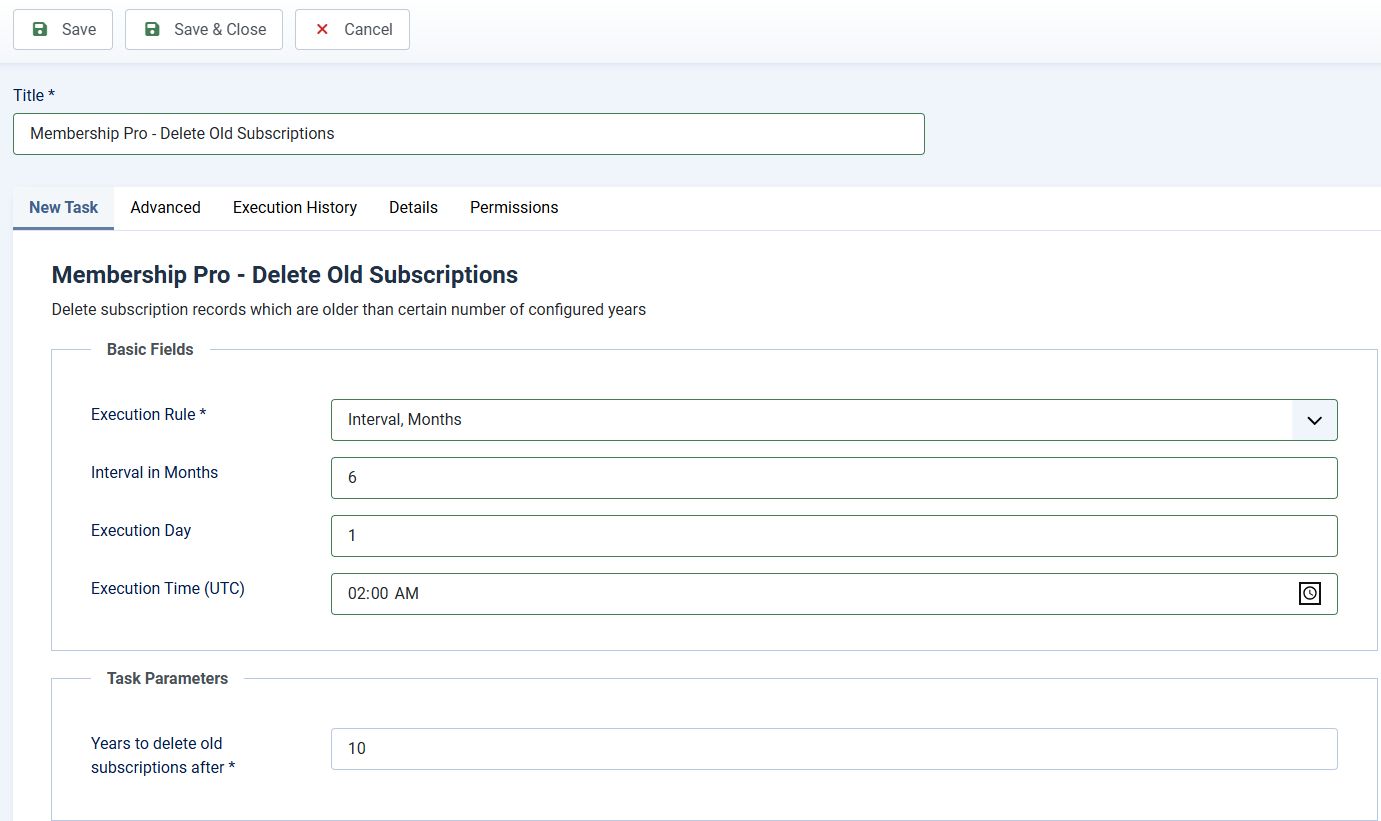
Task: Click the Execution Time (UTC) field
Action: (834, 594)
